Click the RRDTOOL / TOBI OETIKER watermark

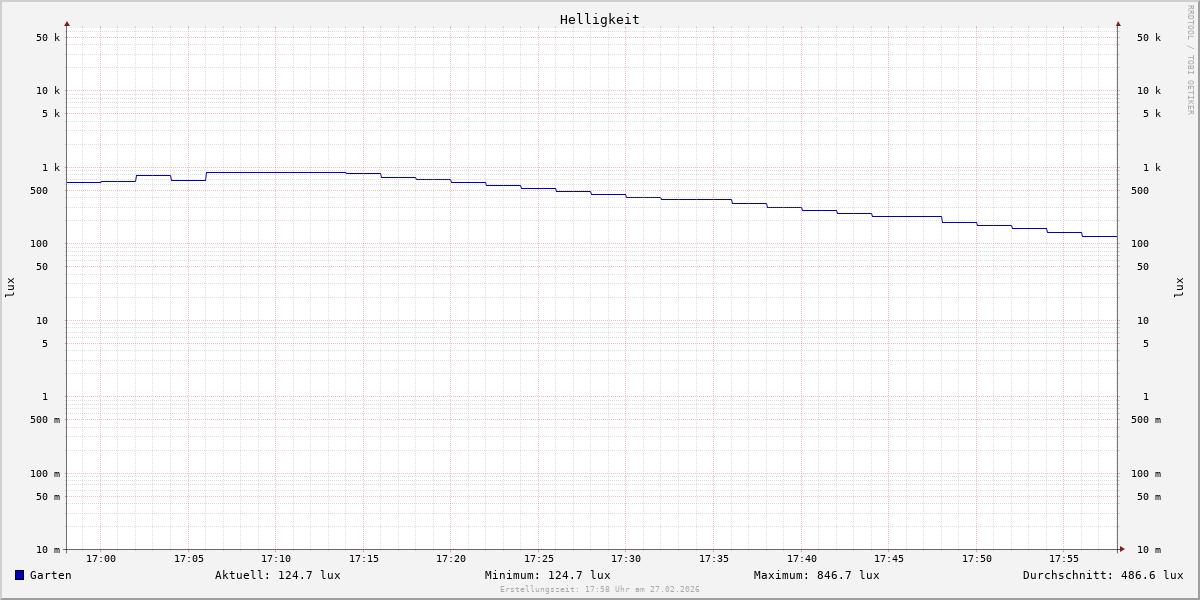tap(1190, 60)
